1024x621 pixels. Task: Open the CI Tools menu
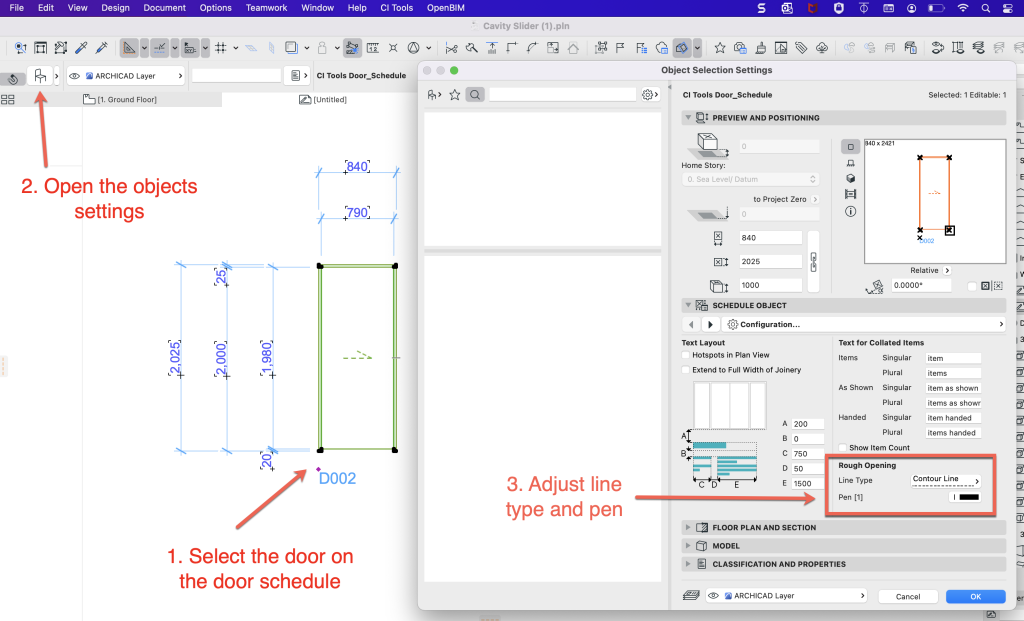(396, 8)
